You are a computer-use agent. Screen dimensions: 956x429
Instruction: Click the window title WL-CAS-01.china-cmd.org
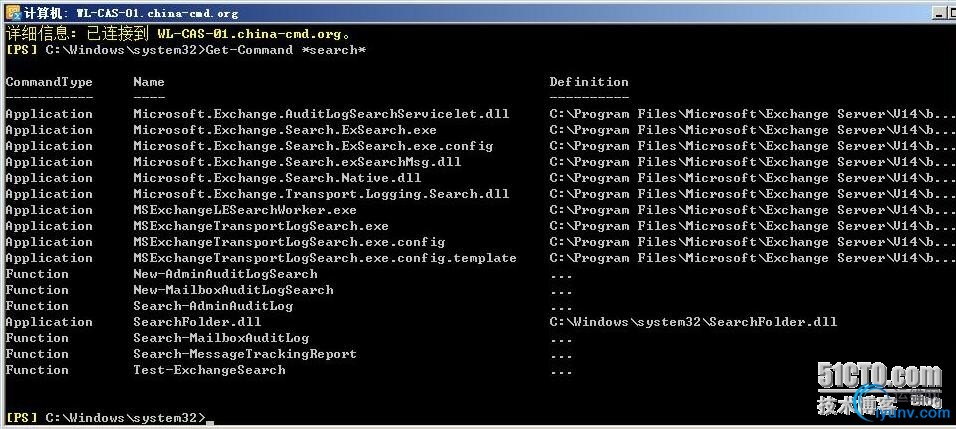tap(157, 13)
